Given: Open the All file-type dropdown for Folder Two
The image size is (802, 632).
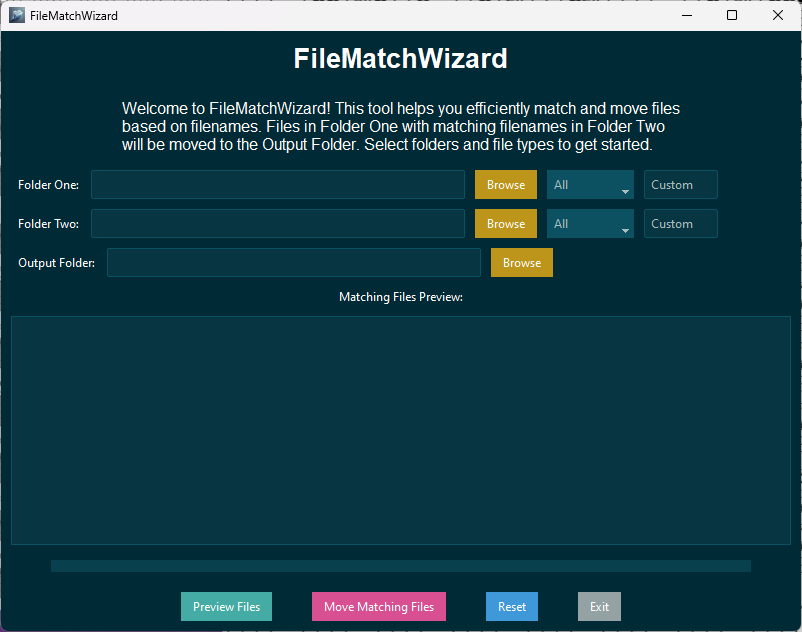Looking at the screenshot, I should coord(590,223).
